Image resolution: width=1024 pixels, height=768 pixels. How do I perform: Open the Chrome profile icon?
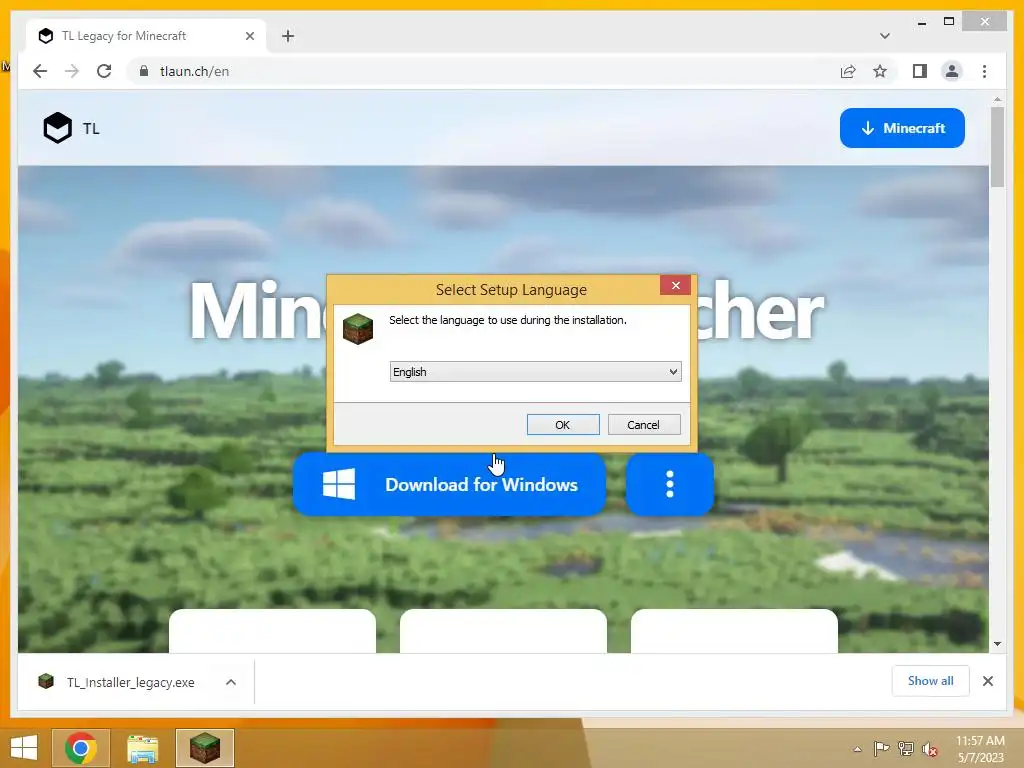[x=952, y=71]
